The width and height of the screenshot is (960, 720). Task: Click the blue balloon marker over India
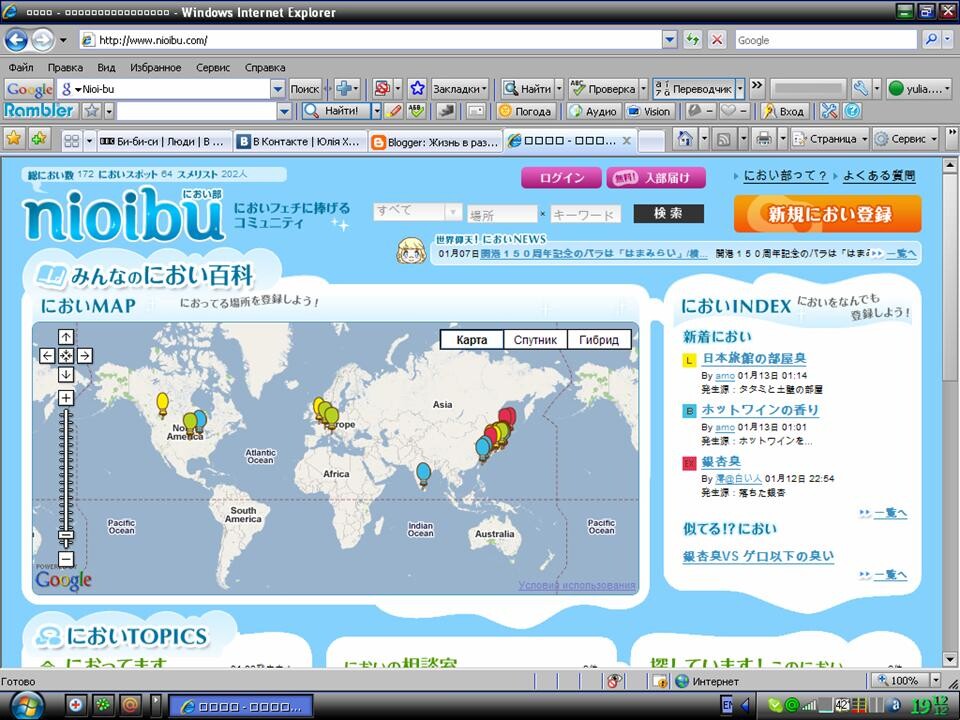(423, 475)
